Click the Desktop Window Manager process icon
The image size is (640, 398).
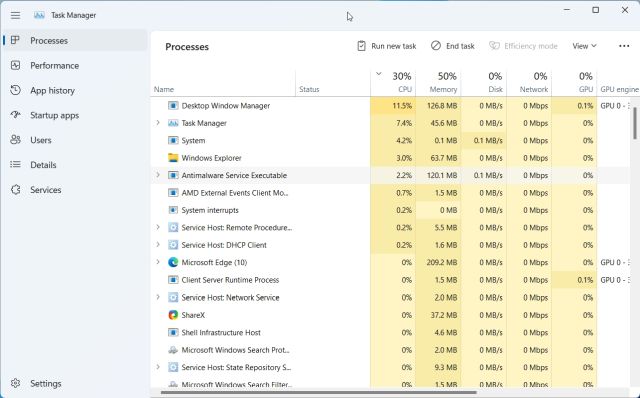[x=173, y=106]
